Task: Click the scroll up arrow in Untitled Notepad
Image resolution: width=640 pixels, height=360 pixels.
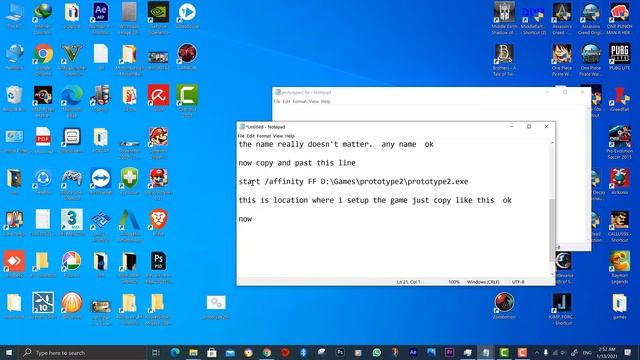Action: coord(552,143)
